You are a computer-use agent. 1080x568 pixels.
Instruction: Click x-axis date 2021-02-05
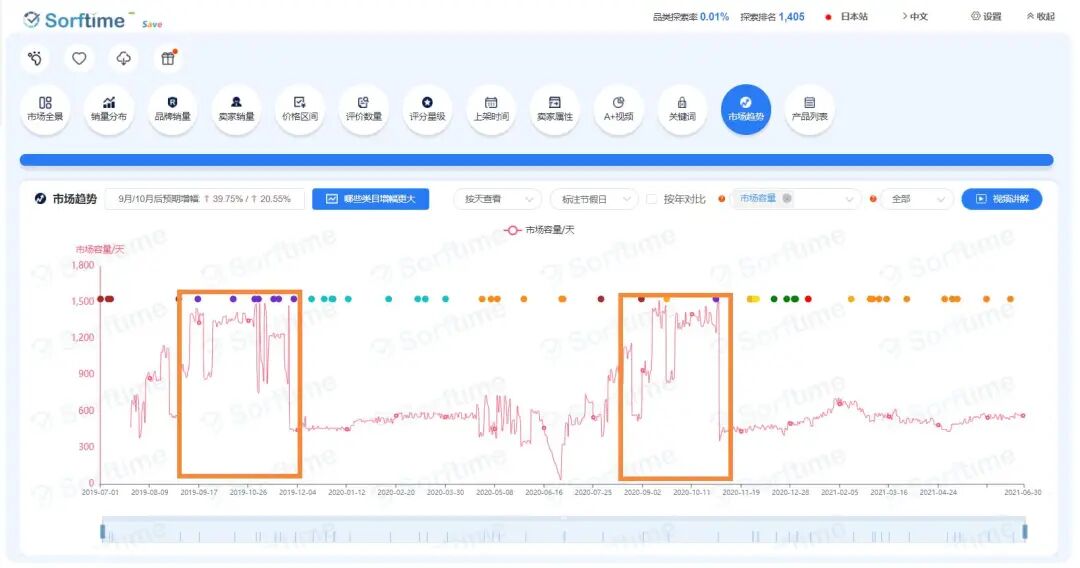[840, 492]
